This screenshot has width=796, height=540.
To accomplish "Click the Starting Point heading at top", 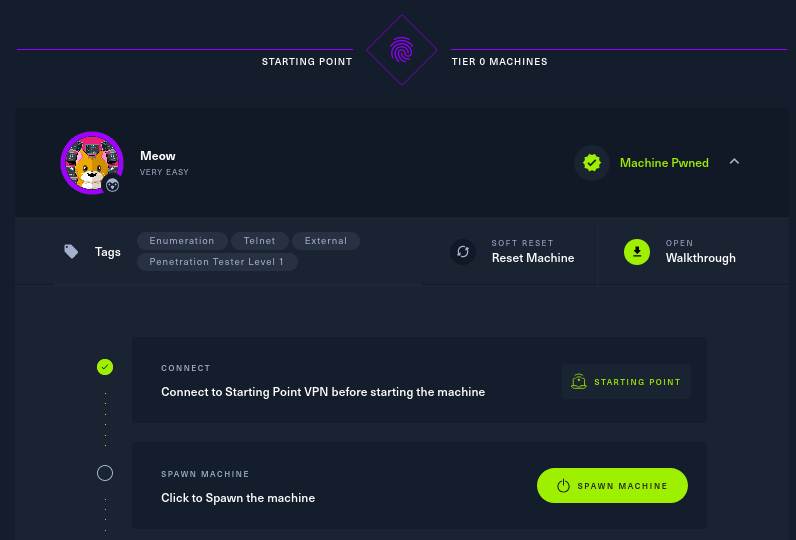I will click(x=307, y=62).
